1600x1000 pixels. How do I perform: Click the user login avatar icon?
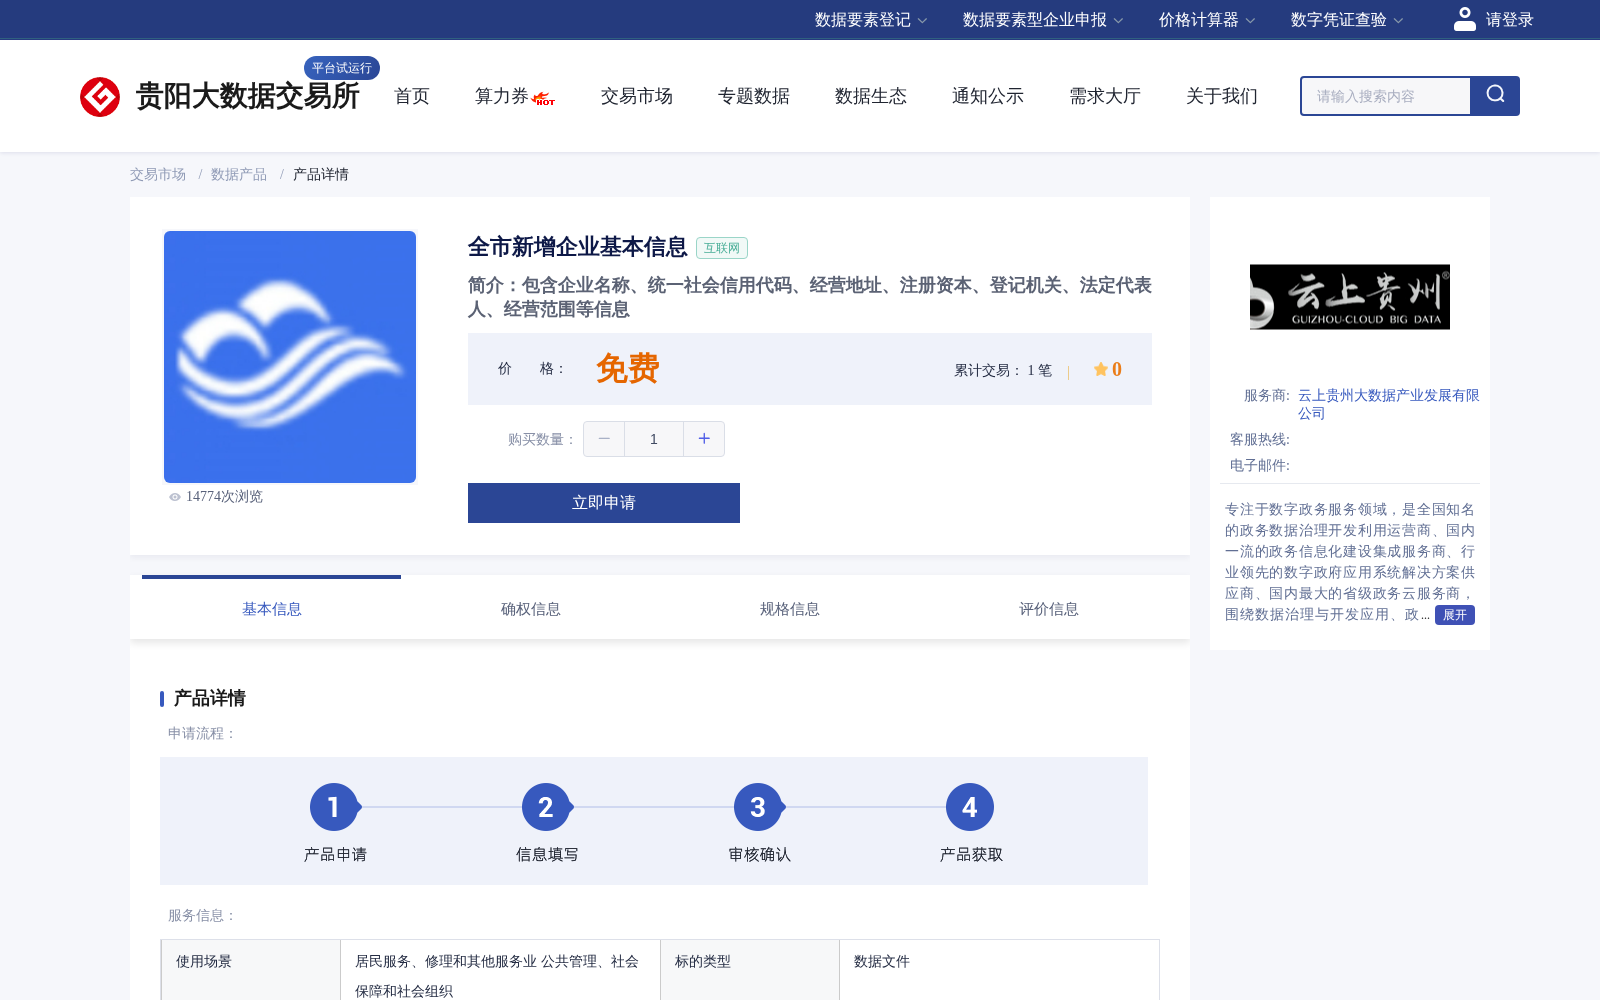tap(1465, 19)
